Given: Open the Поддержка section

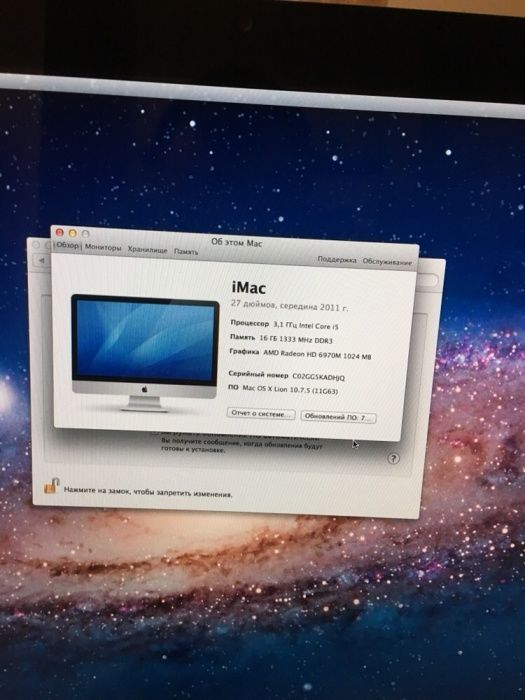Looking at the screenshot, I should pyautogui.click(x=337, y=260).
